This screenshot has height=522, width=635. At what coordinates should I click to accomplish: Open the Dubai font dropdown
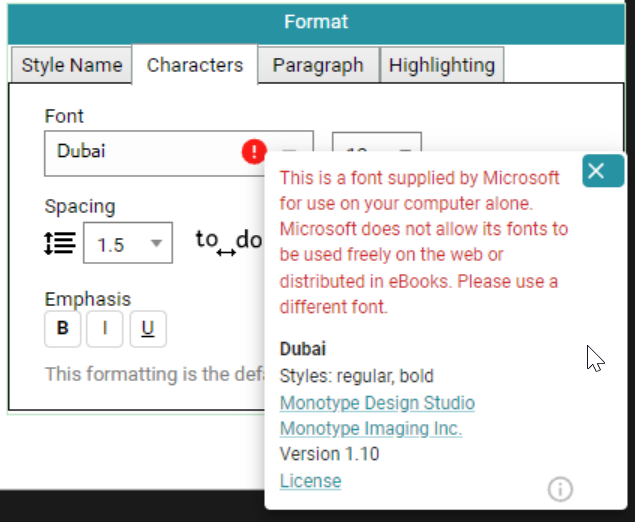pos(289,152)
